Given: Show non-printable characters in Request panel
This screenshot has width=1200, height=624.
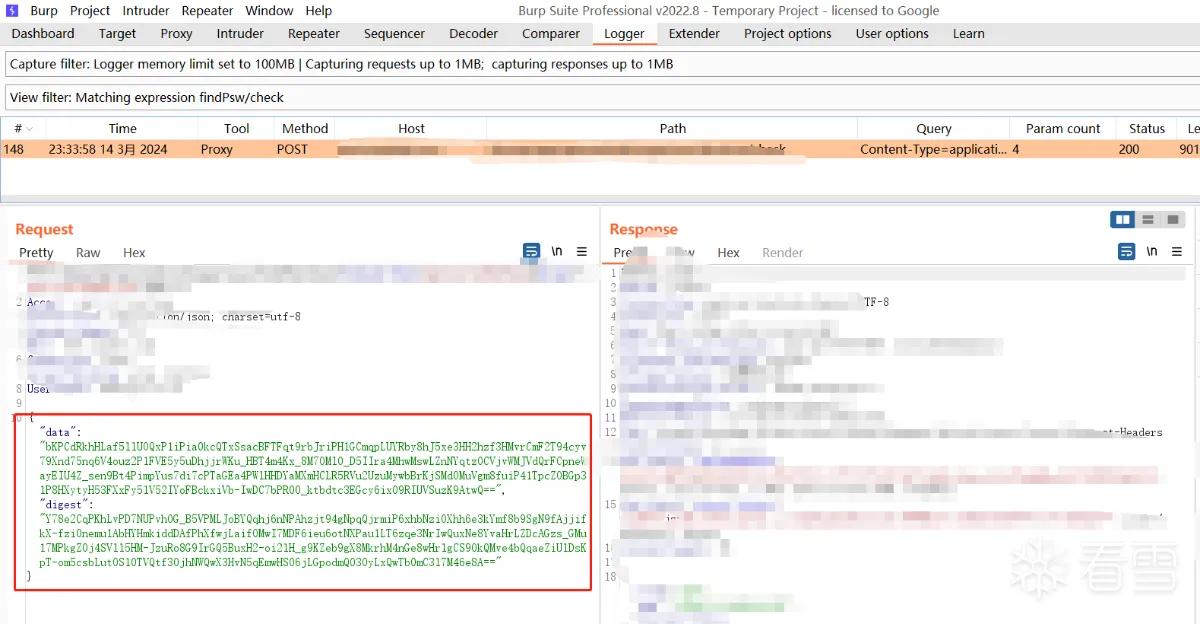Looking at the screenshot, I should (557, 252).
